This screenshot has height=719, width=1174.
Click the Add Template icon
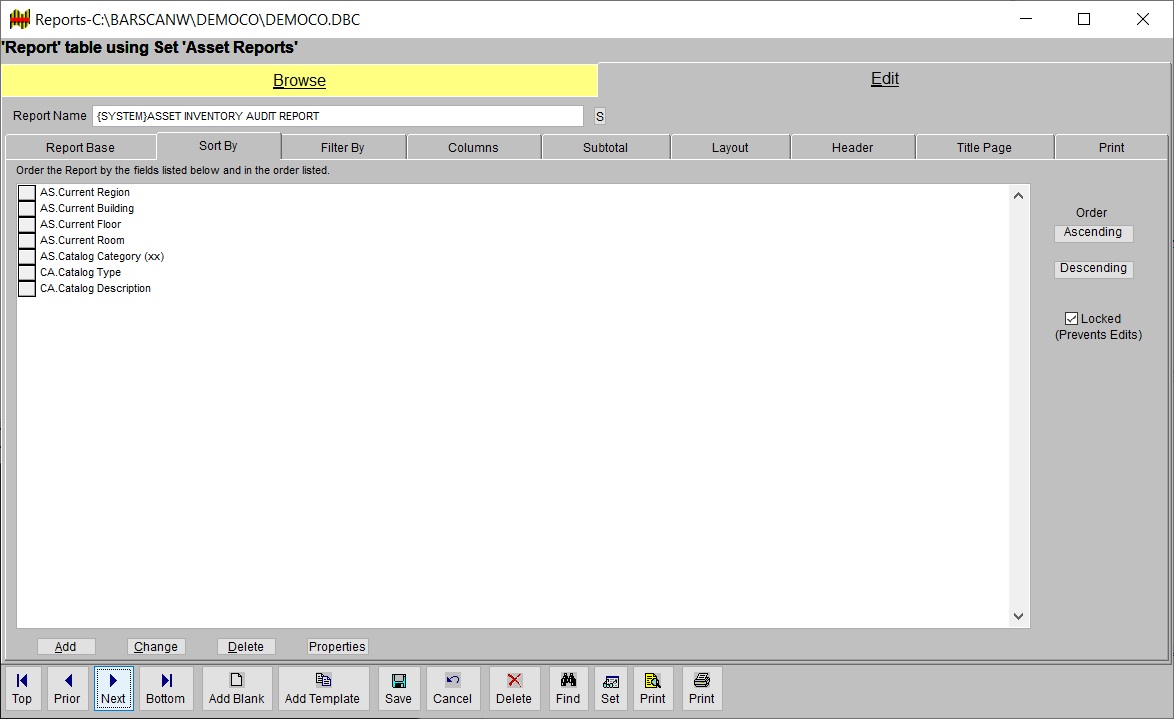click(x=323, y=688)
